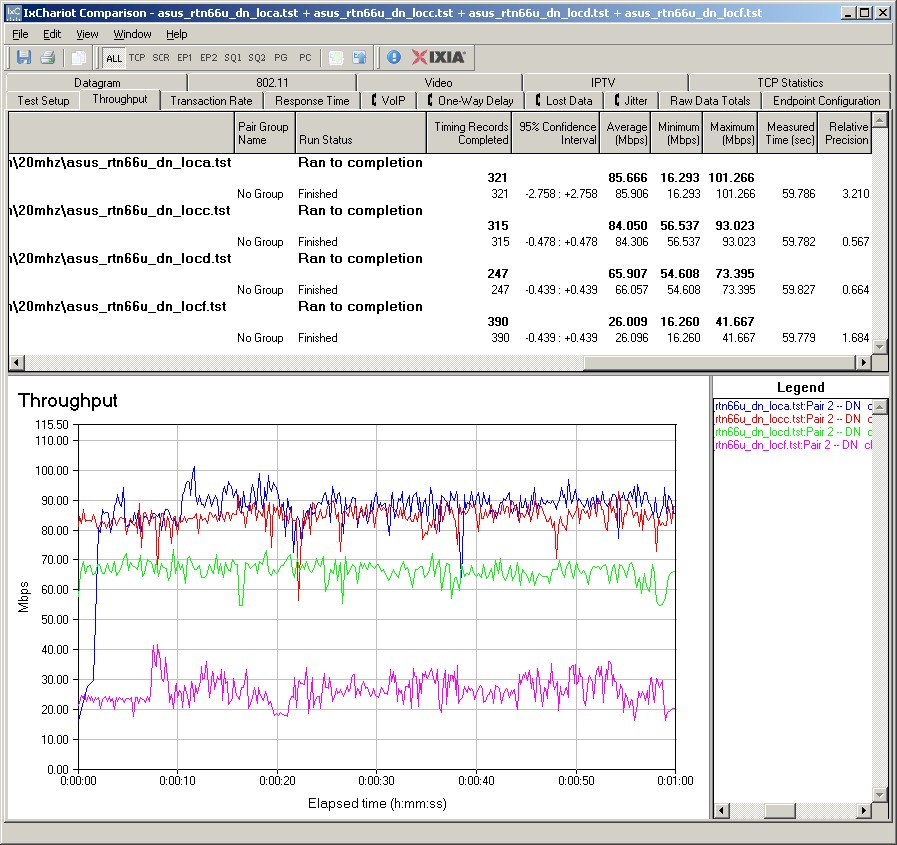Open the Window menu
This screenshot has height=845, width=897.
(x=132, y=34)
